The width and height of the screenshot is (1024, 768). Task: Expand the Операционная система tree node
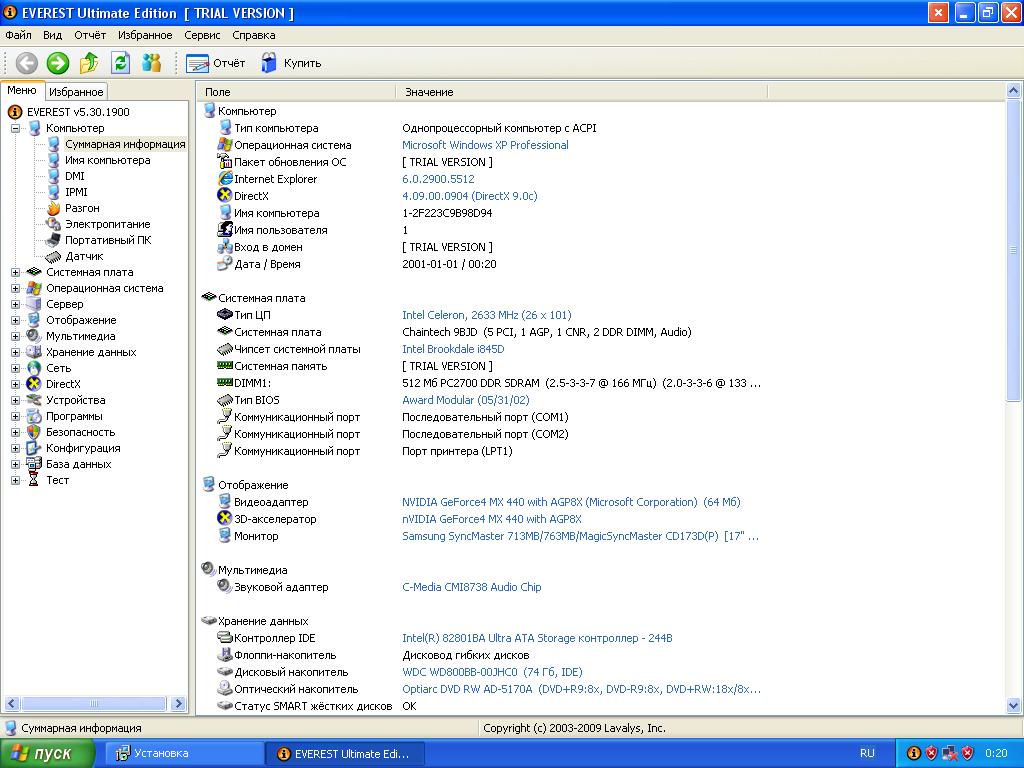point(15,288)
